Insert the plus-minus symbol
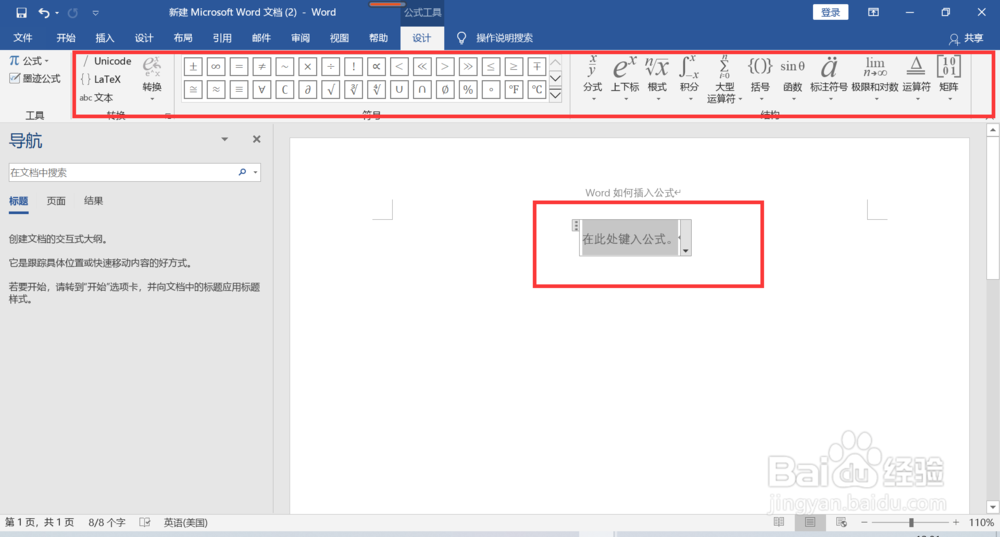Viewport: 1000px width, 537px height. point(193,66)
